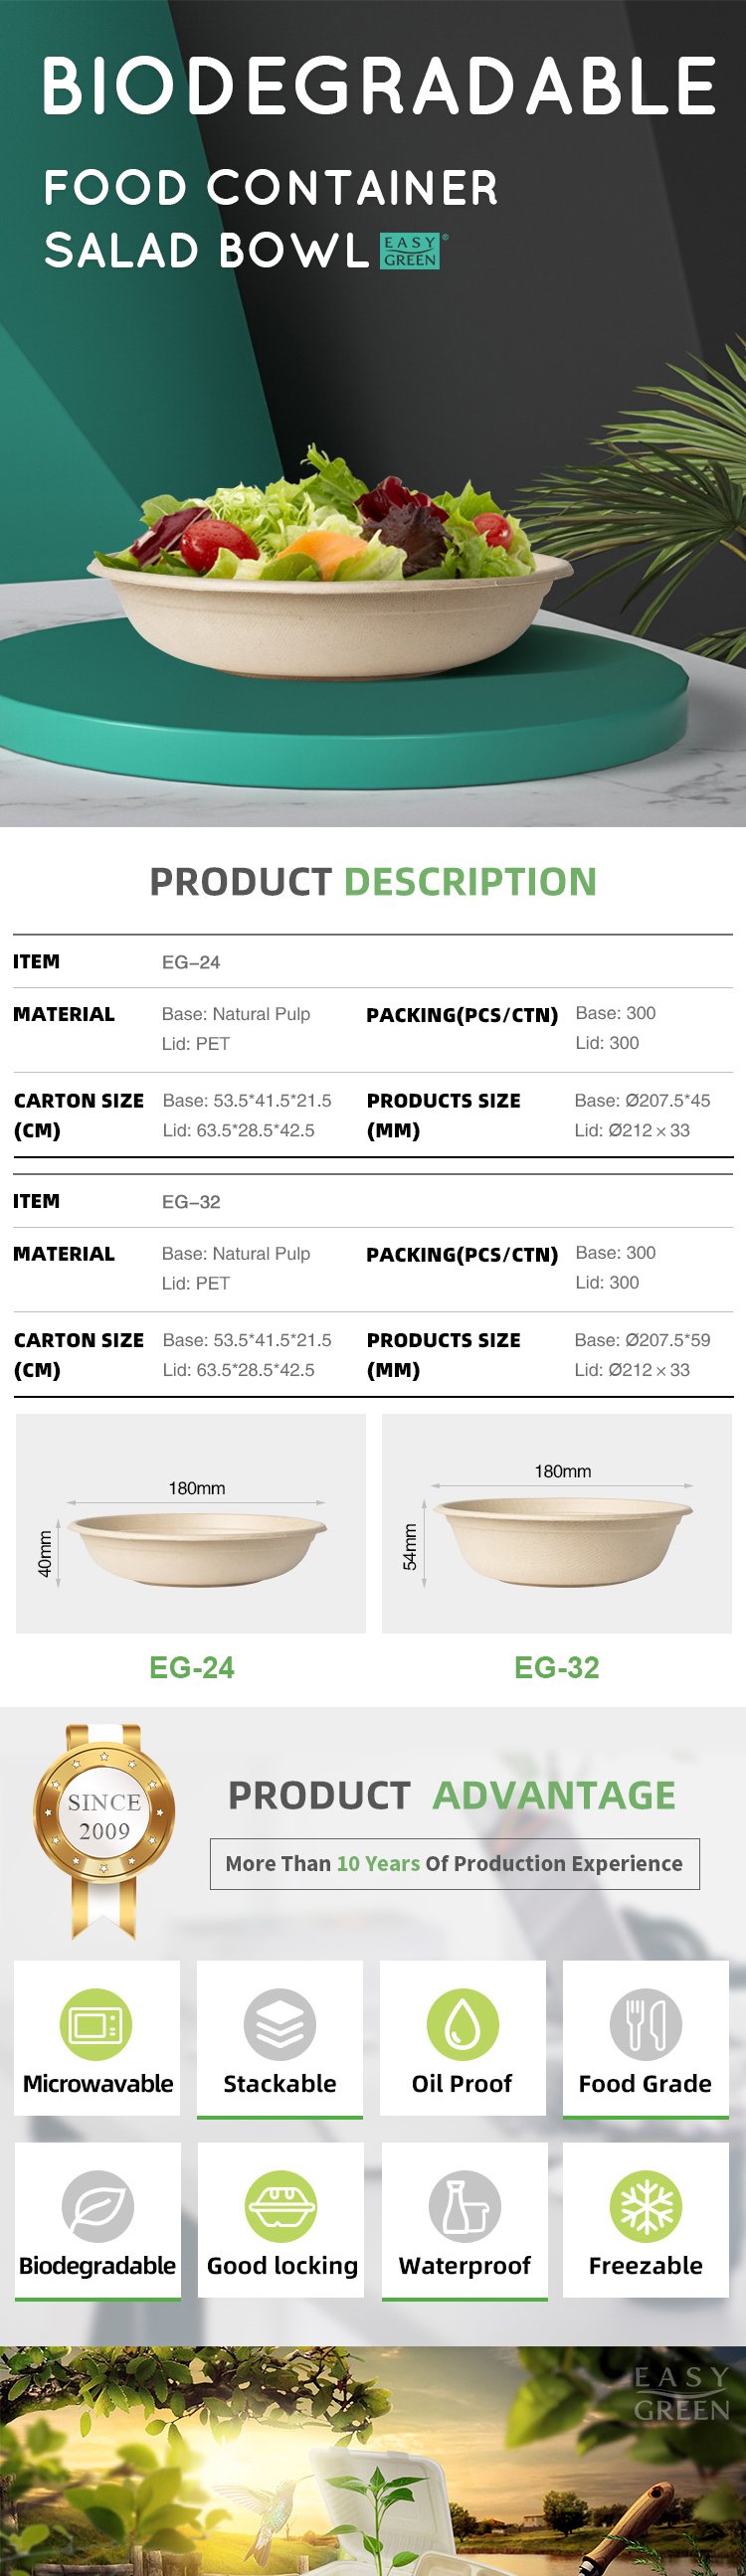Click the Product Advantage heading

click(x=452, y=1796)
